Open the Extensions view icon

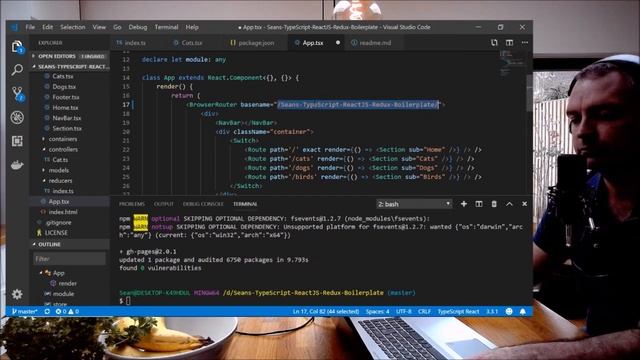pos(17,141)
